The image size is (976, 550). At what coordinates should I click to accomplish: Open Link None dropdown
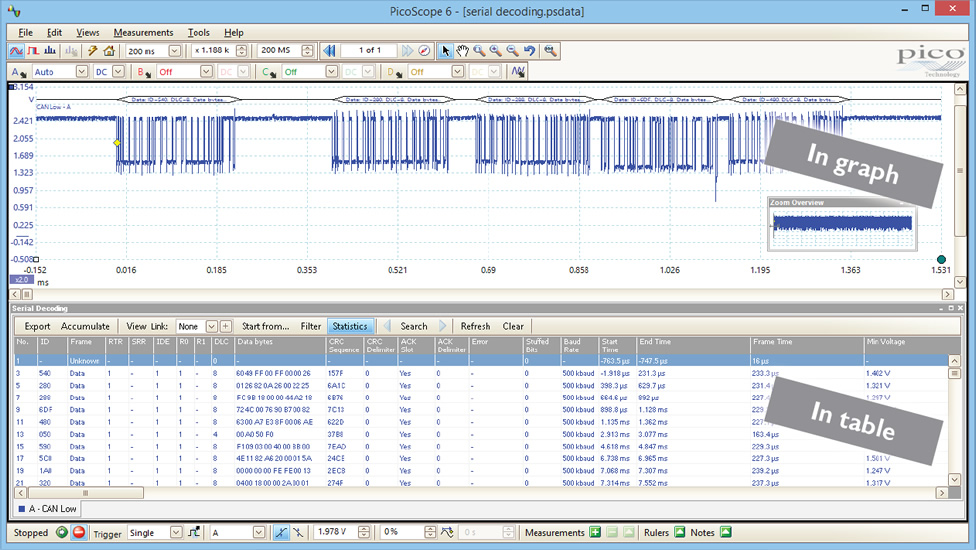(212, 326)
